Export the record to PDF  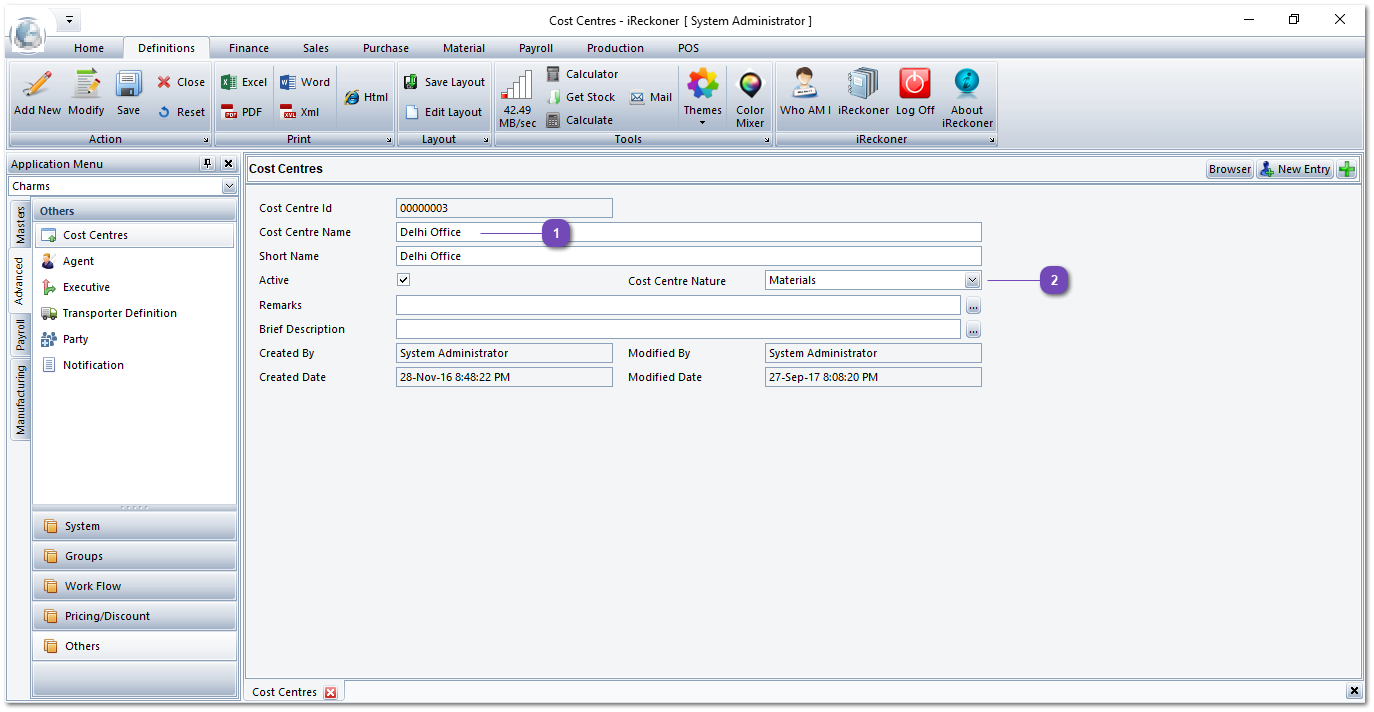(x=242, y=112)
